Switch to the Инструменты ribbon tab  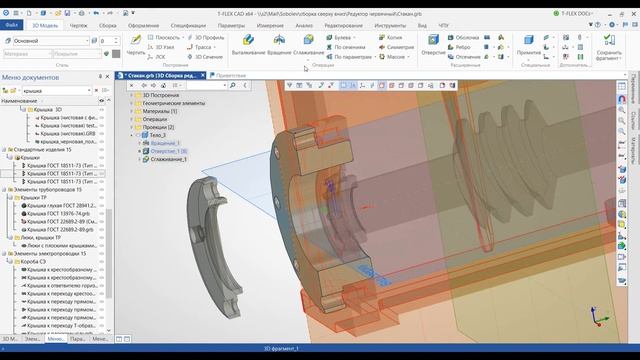pos(390,25)
